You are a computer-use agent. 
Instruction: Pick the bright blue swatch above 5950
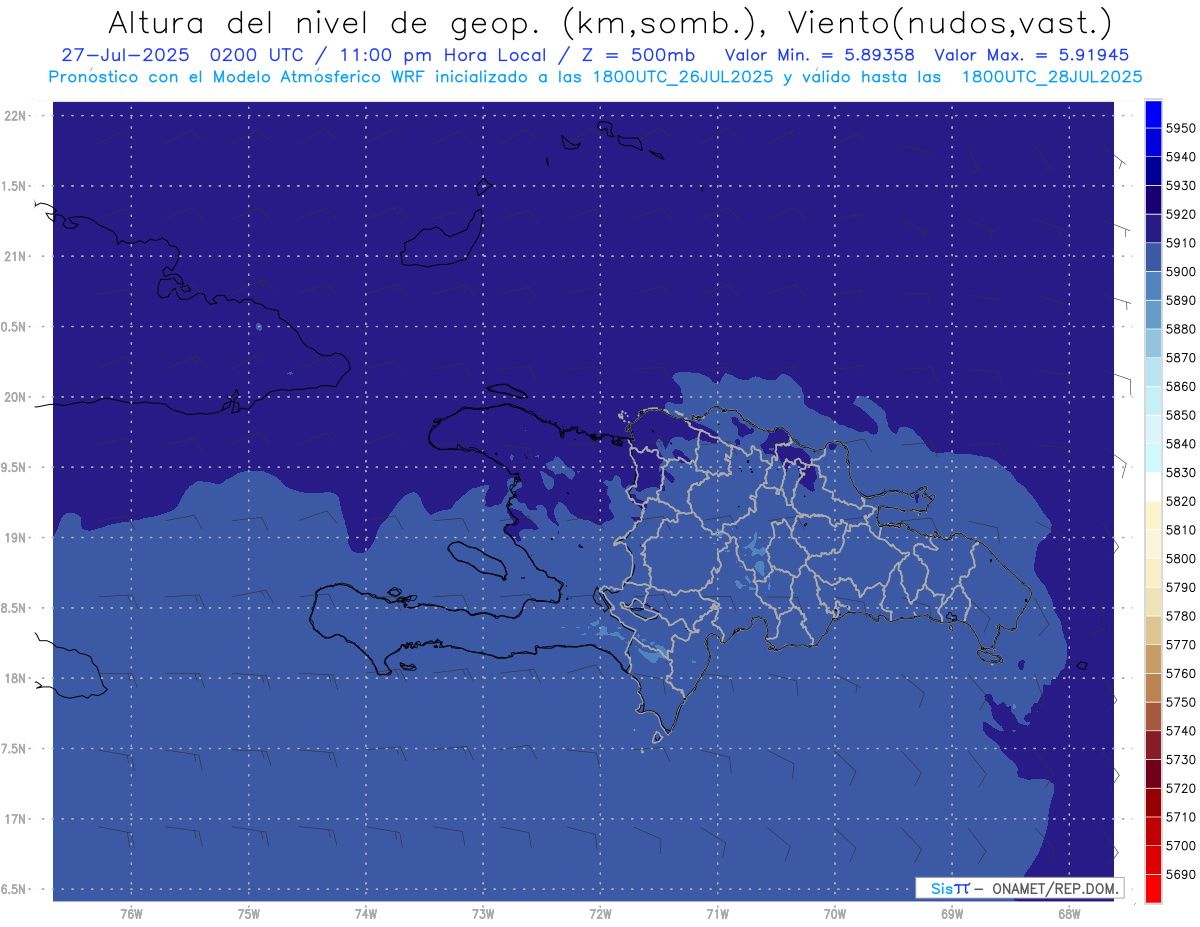(x=1153, y=113)
